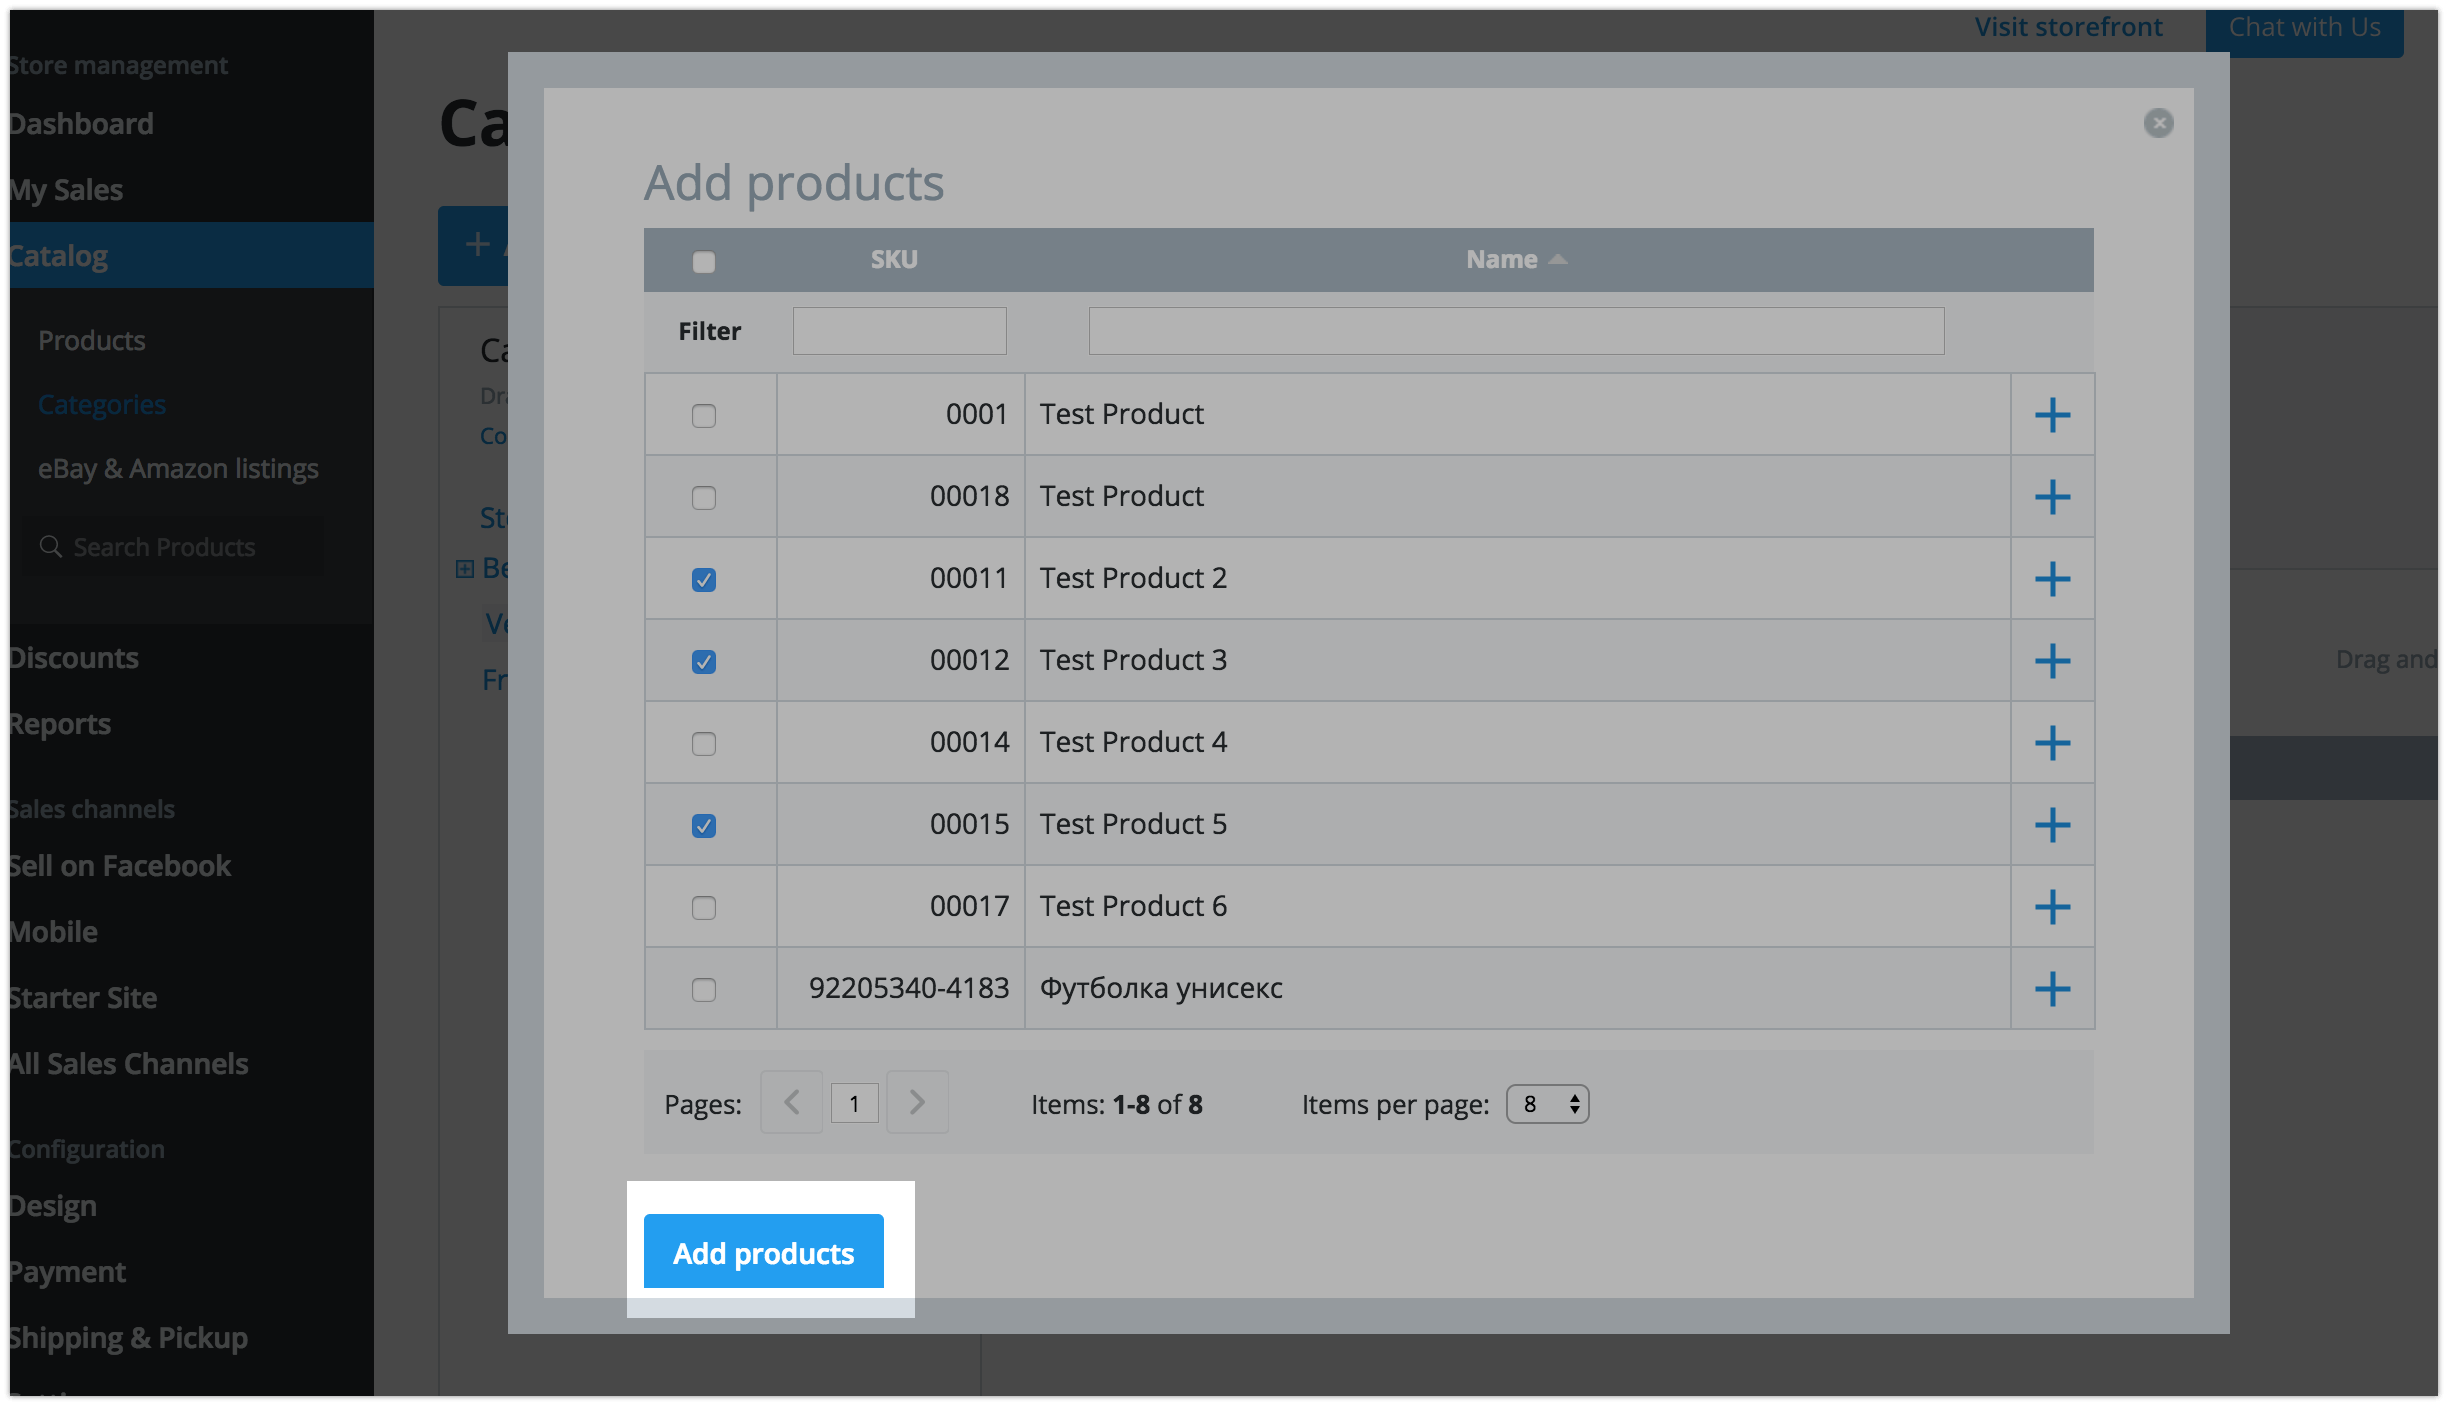Image resolution: width=2448 pixels, height=1406 pixels.
Task: Close the Add products dialog
Action: click(2158, 123)
